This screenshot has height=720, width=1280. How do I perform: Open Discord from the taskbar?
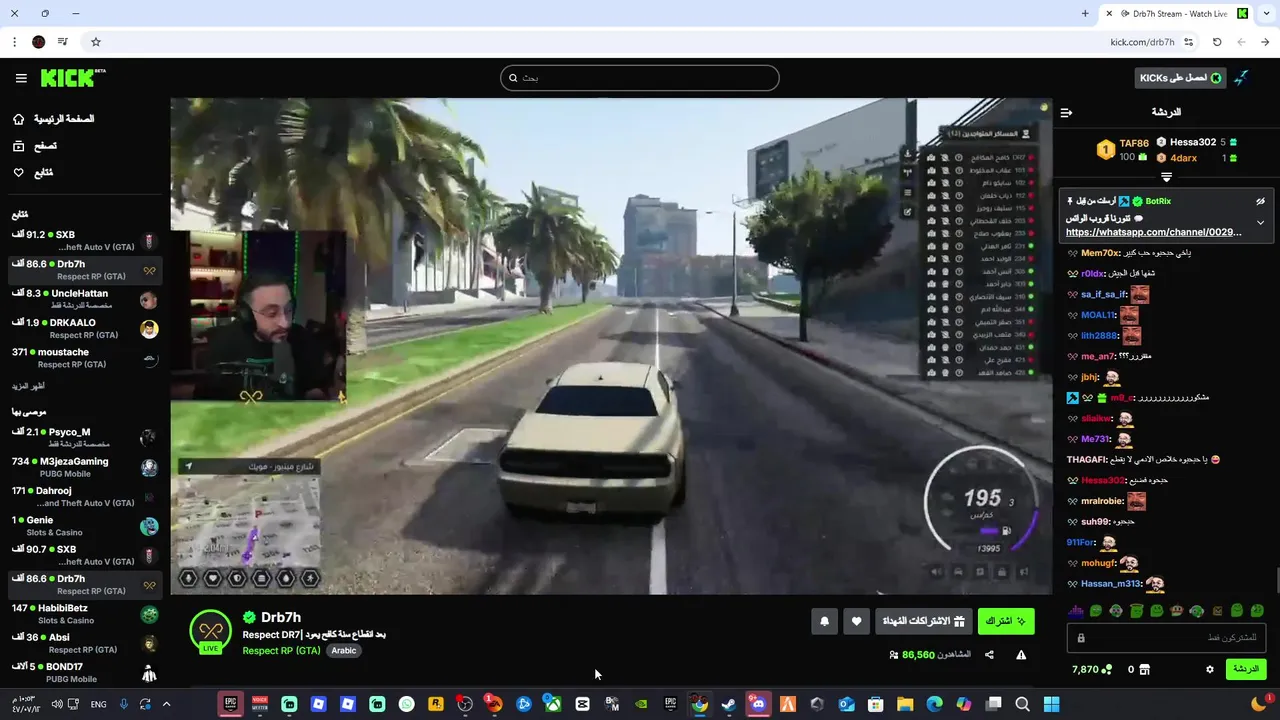pos(758,704)
